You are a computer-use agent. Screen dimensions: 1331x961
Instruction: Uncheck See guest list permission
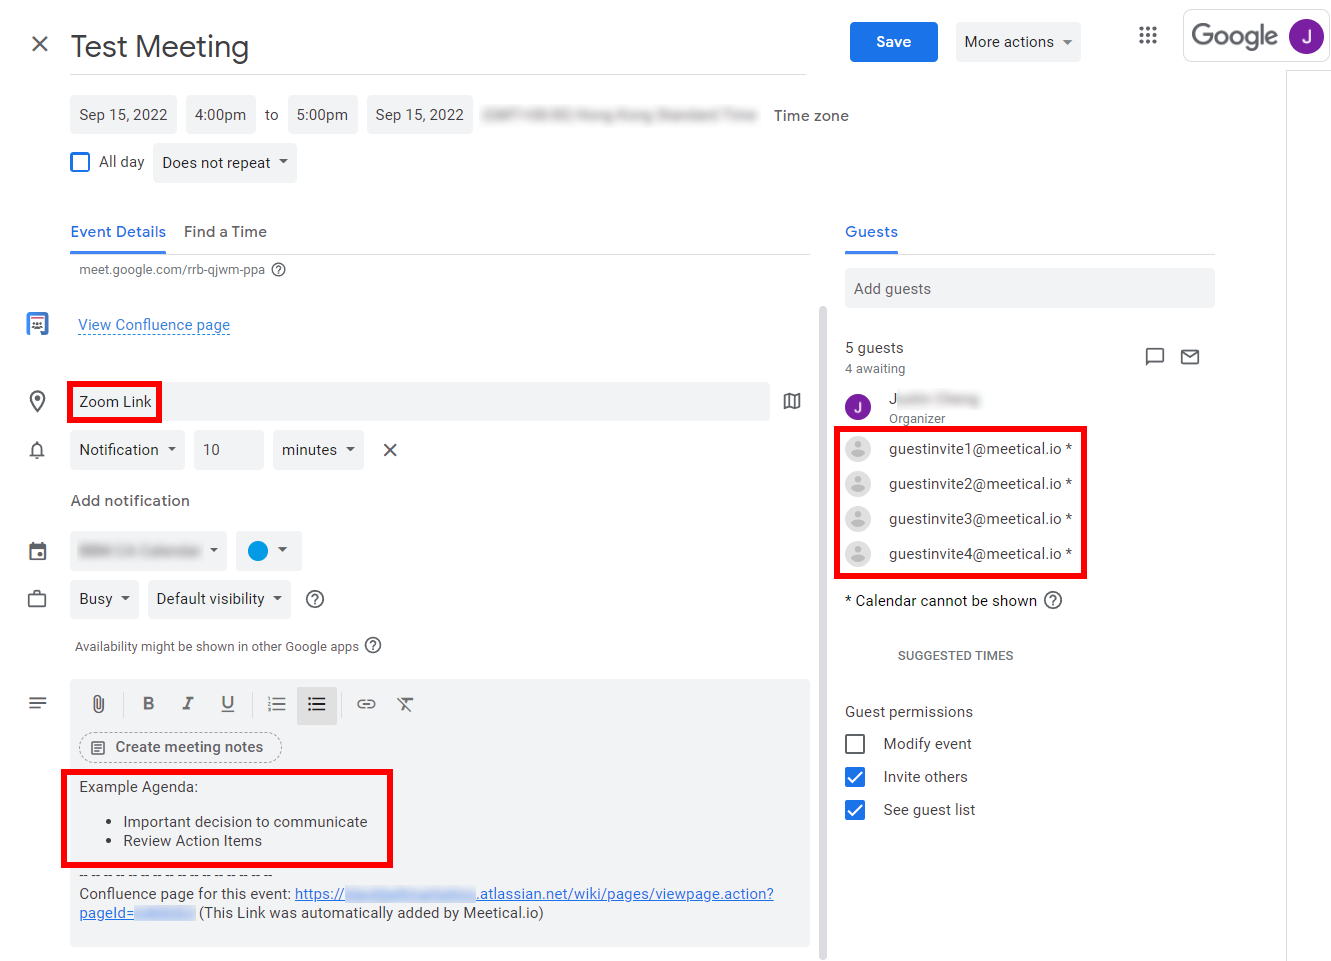[855, 810]
